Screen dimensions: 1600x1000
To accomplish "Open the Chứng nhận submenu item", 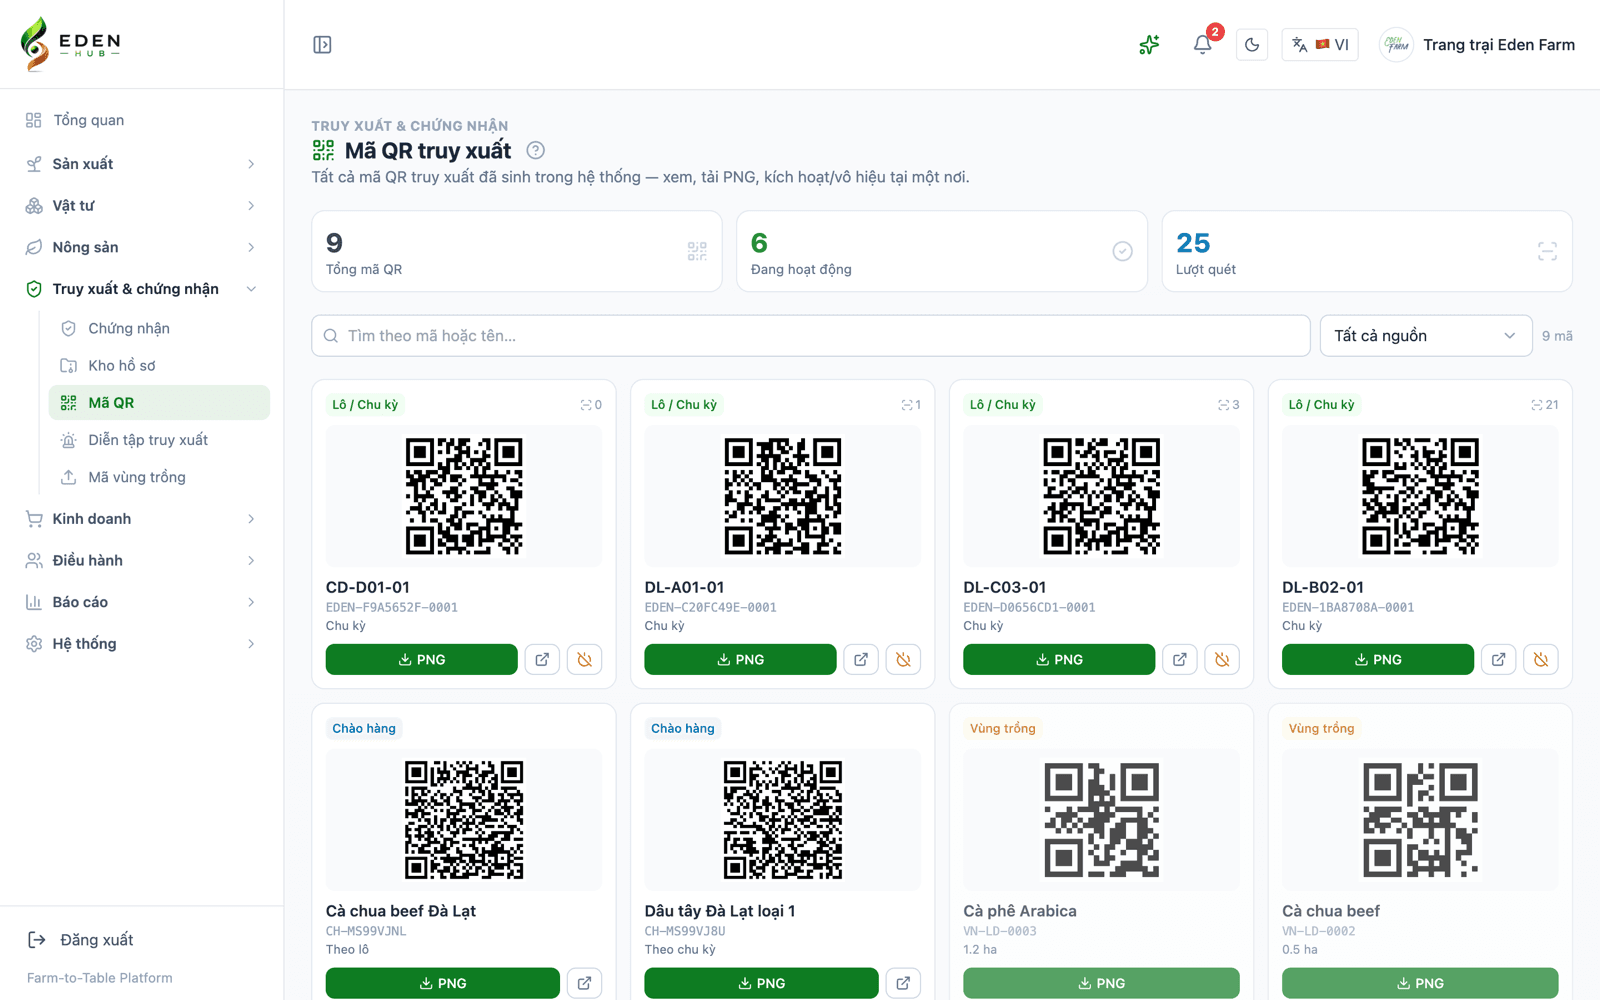I will point(159,328).
